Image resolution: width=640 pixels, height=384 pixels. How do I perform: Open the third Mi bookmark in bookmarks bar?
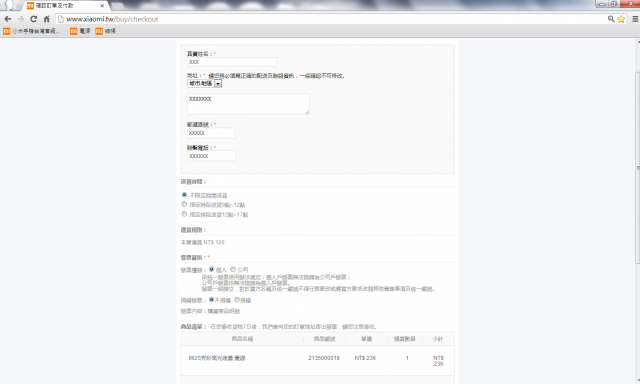(105, 31)
